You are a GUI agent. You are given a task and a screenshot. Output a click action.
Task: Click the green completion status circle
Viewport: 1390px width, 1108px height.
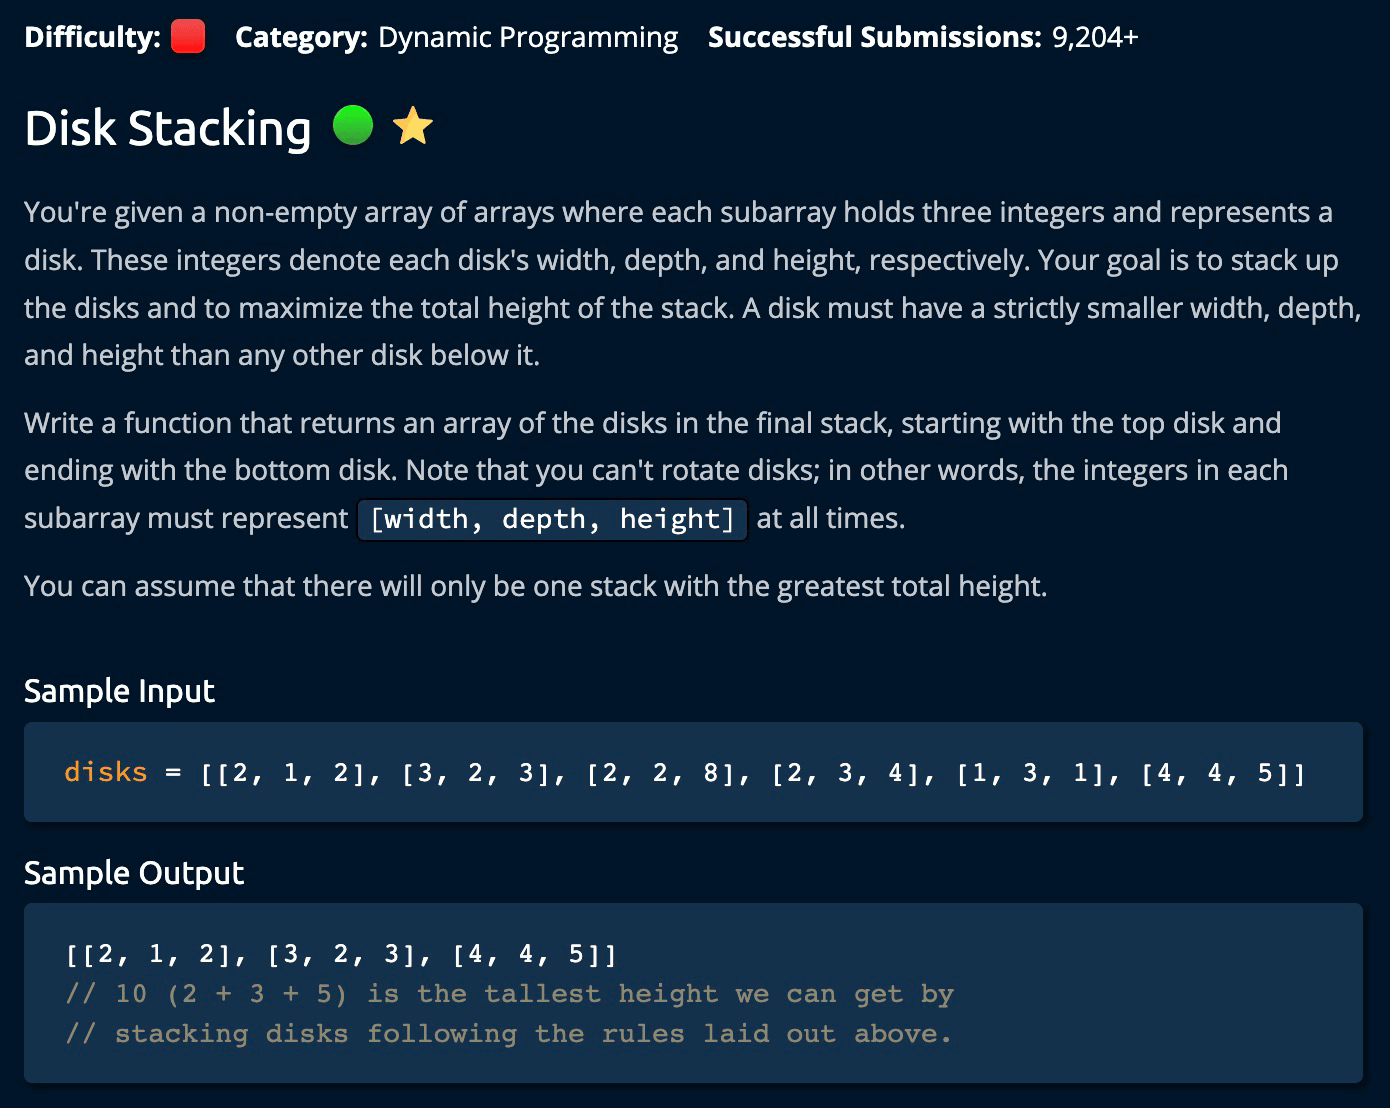[352, 126]
